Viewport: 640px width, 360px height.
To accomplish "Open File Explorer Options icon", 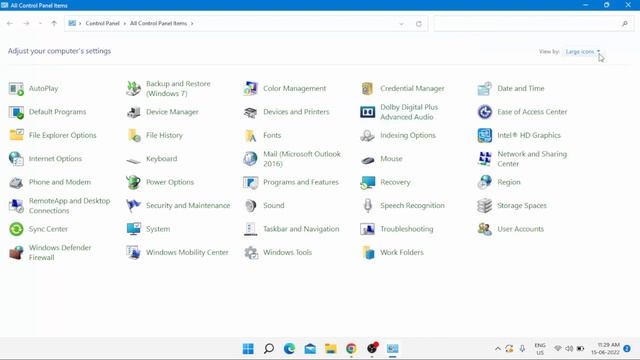I will click(x=16, y=135).
